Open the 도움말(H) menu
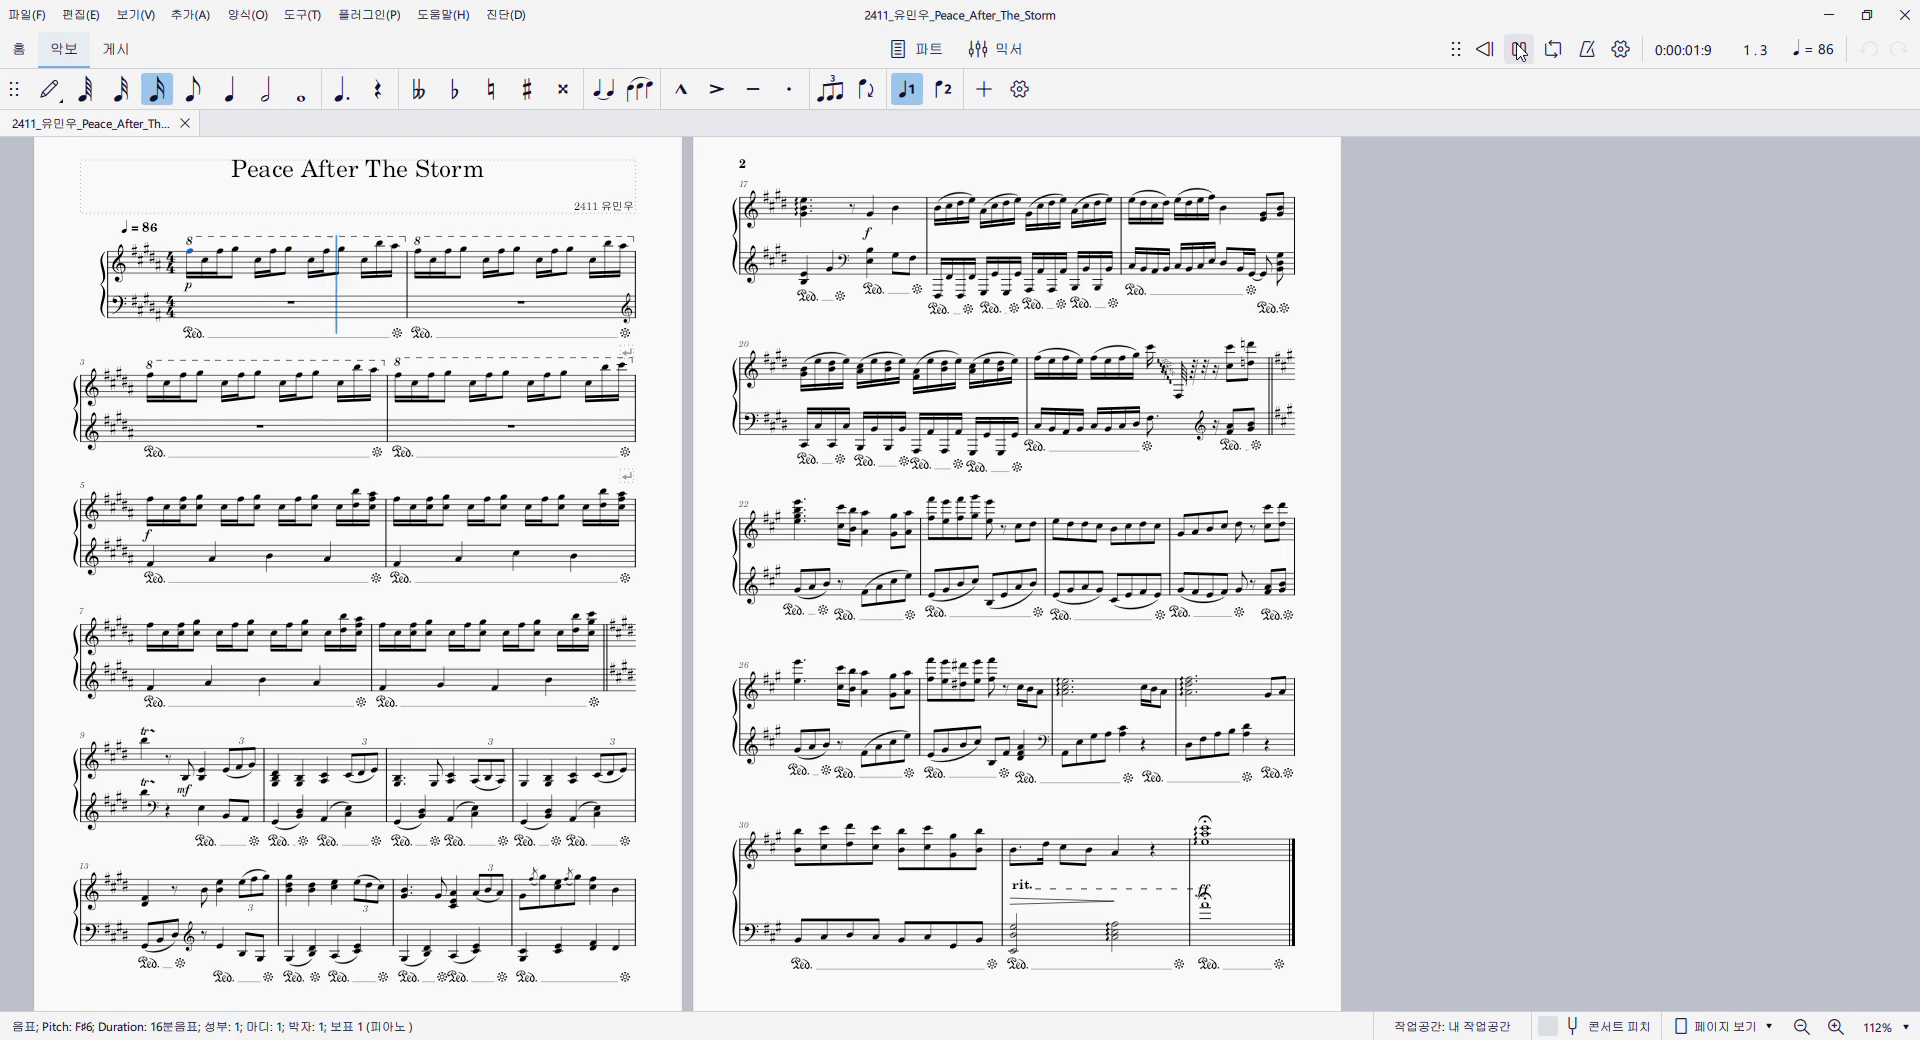 point(443,15)
